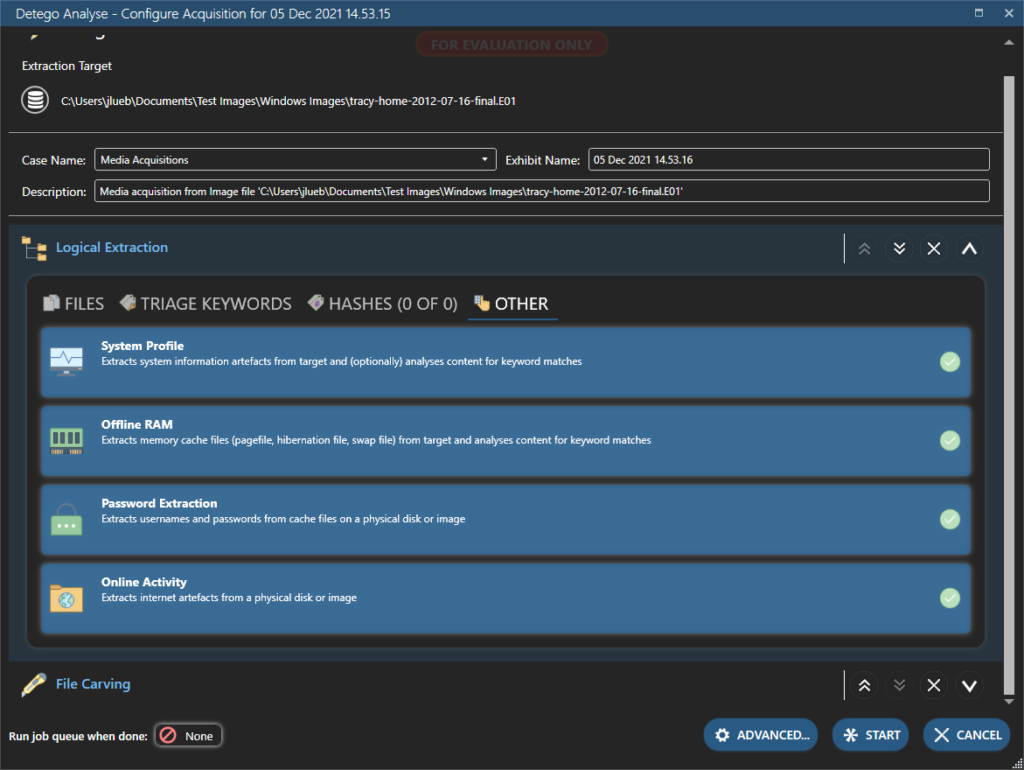Toggle System Profile extraction checkmark
Screen dimensions: 1024x770
(x=950, y=362)
